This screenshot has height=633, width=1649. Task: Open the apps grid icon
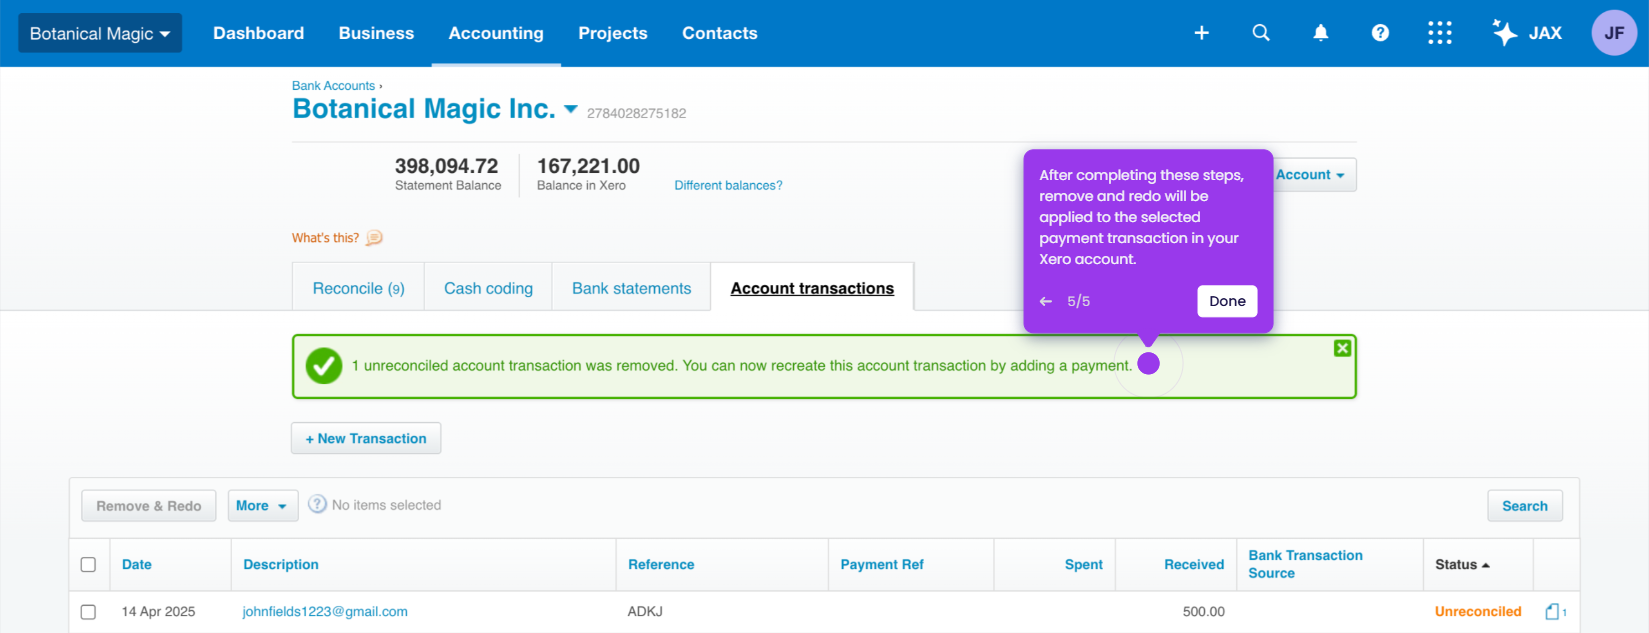coord(1439,33)
